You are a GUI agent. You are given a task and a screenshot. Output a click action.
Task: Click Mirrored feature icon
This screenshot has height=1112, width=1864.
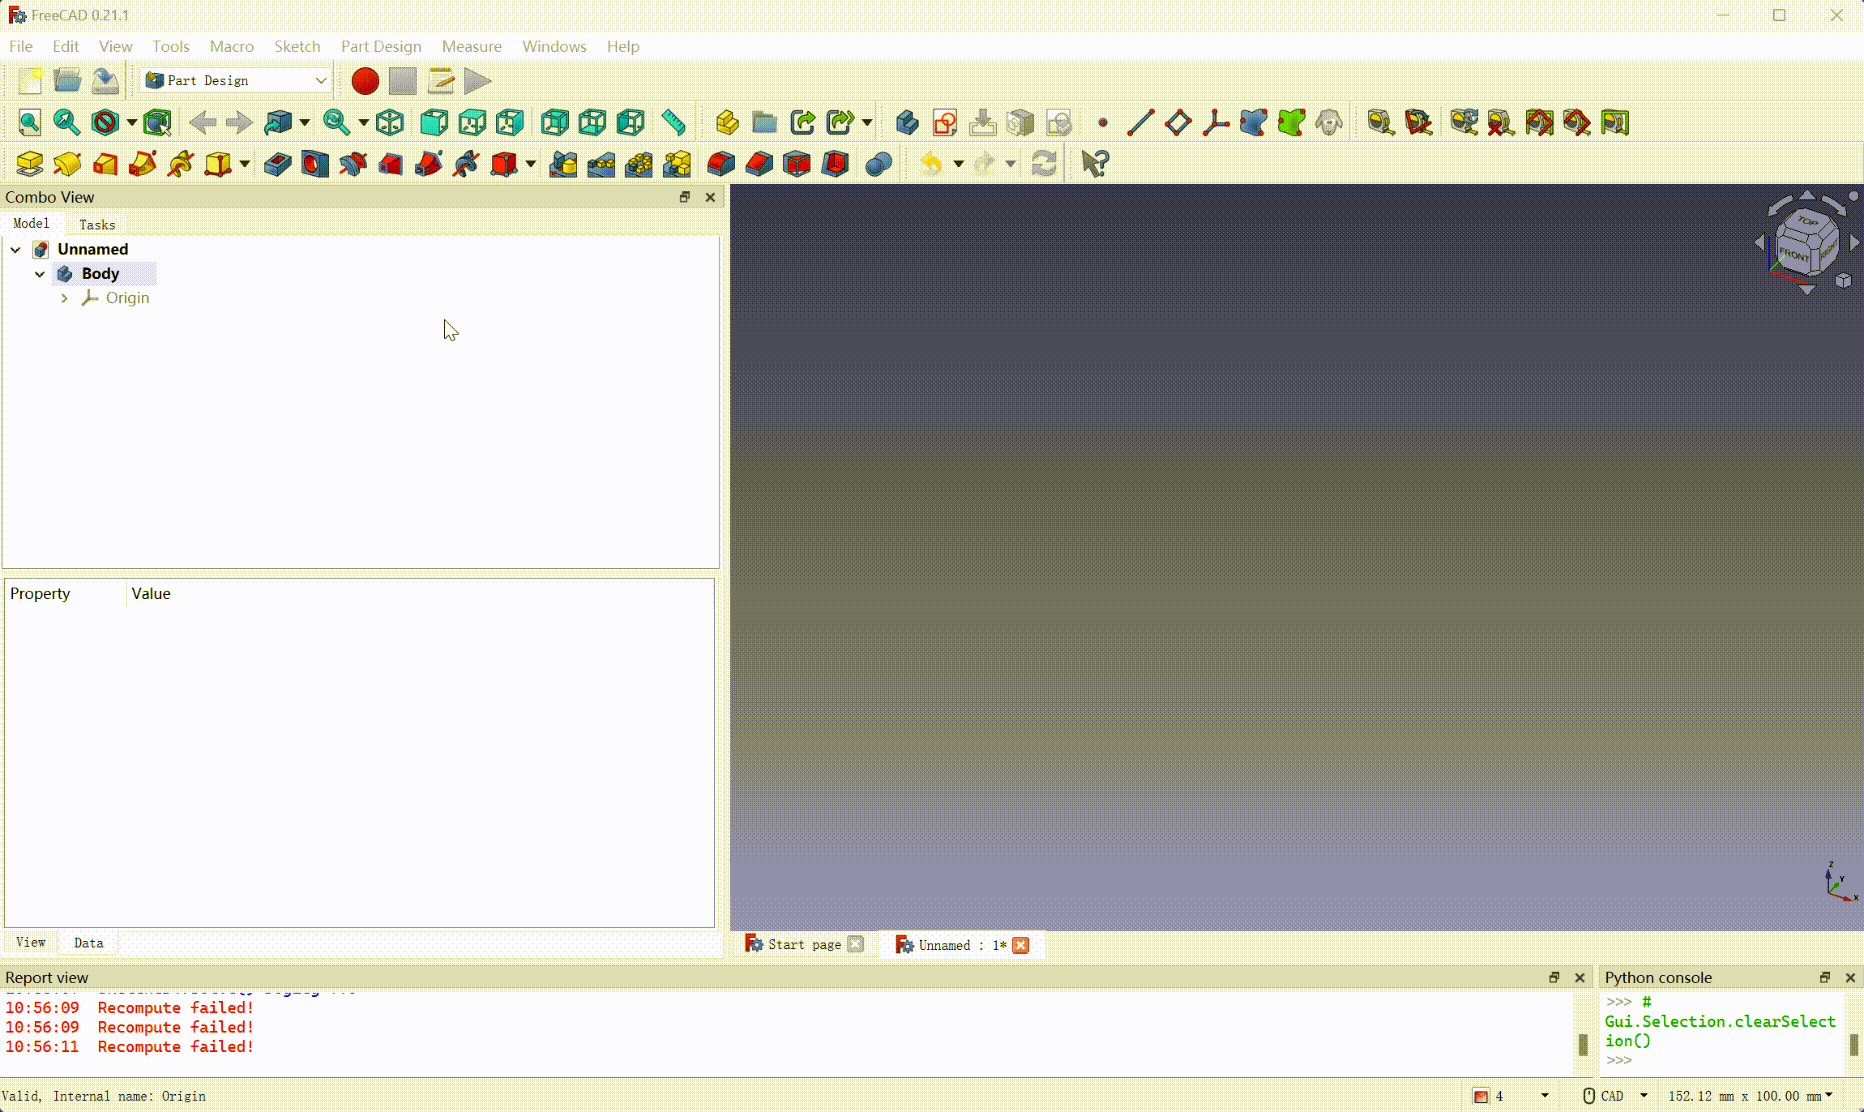pos(563,164)
